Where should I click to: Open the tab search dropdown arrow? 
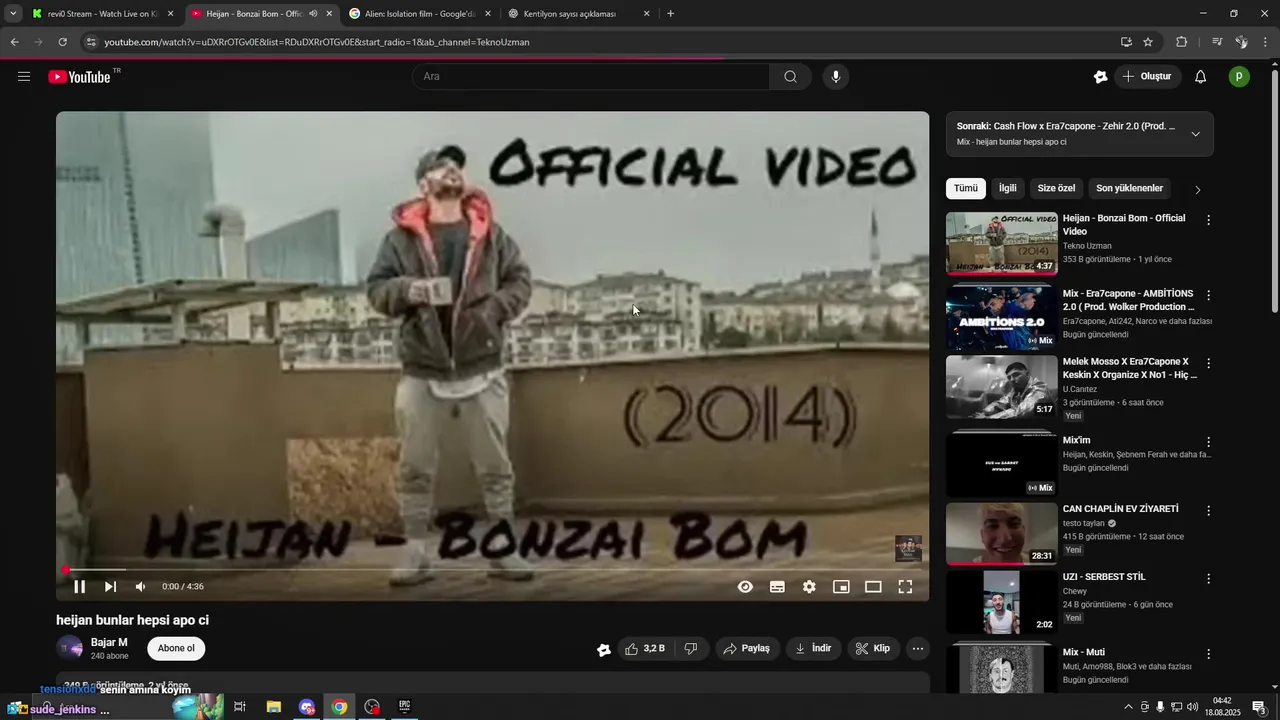(13, 14)
